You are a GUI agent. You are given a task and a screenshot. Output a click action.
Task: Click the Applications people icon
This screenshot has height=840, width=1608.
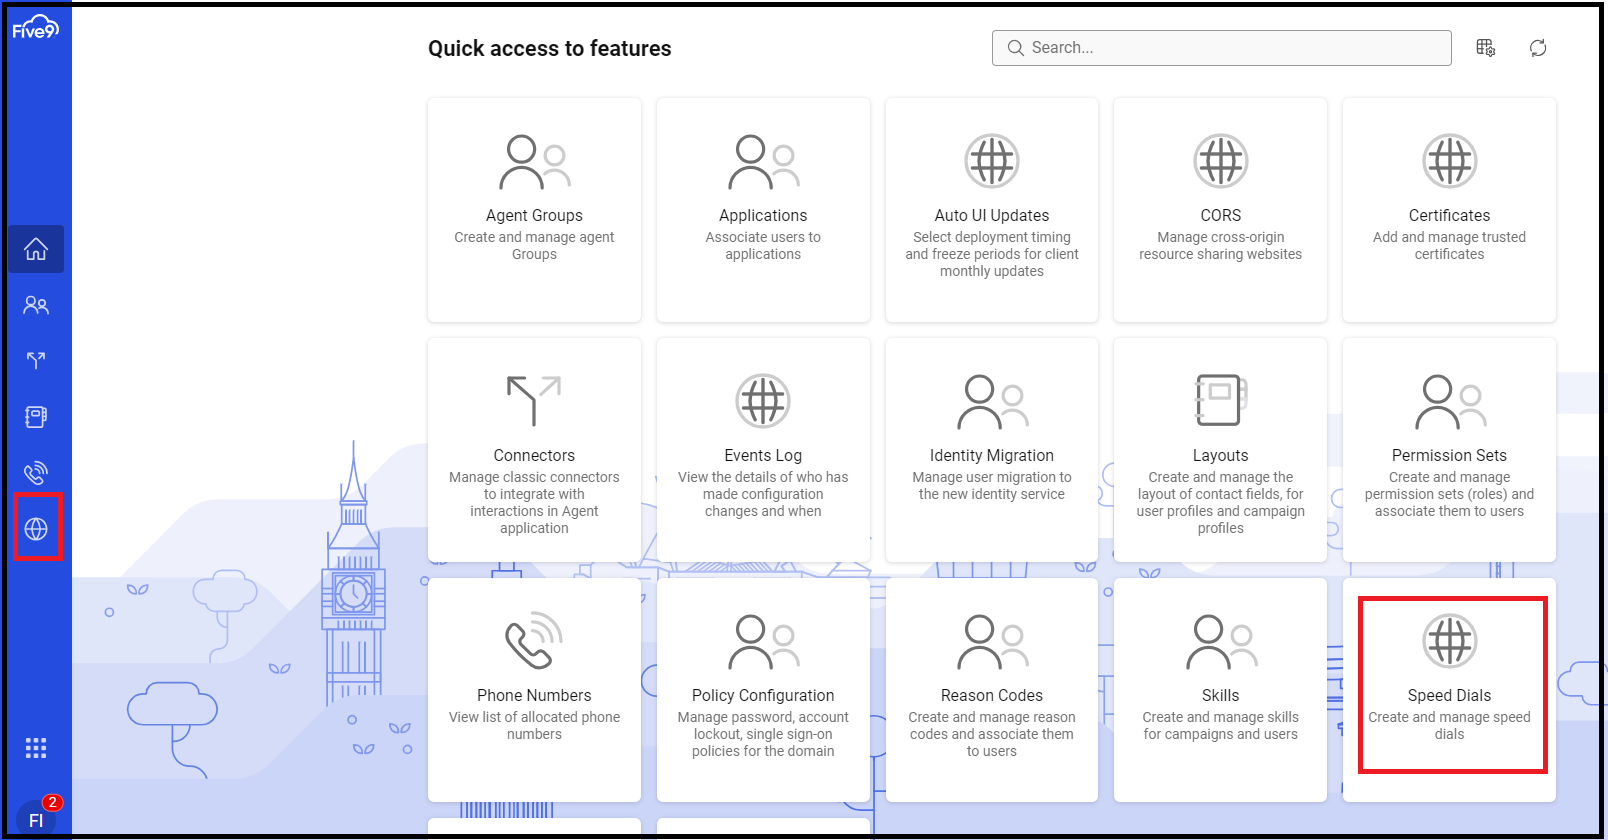click(764, 162)
